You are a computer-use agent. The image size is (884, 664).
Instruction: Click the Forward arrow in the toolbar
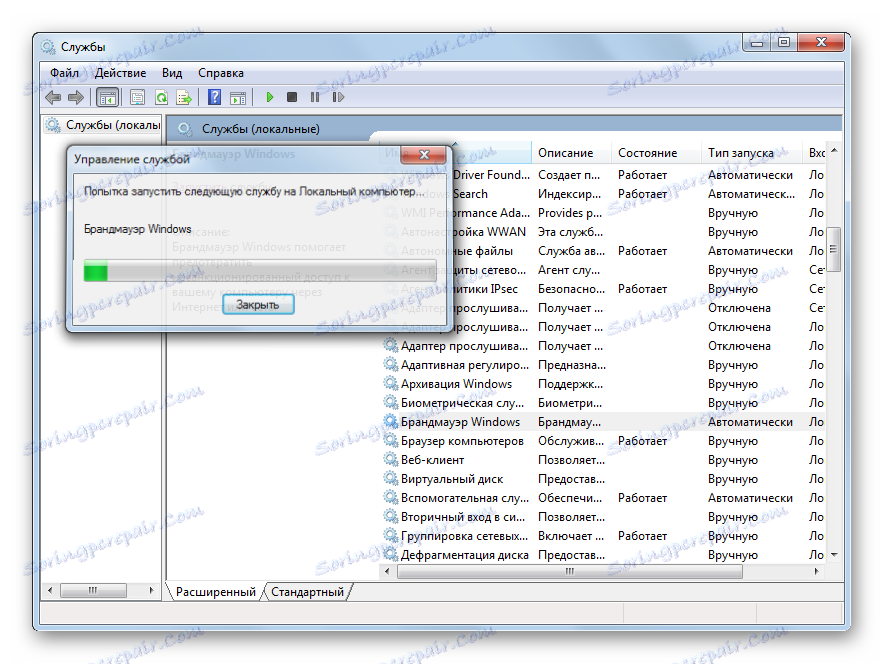pyautogui.click(x=76, y=98)
